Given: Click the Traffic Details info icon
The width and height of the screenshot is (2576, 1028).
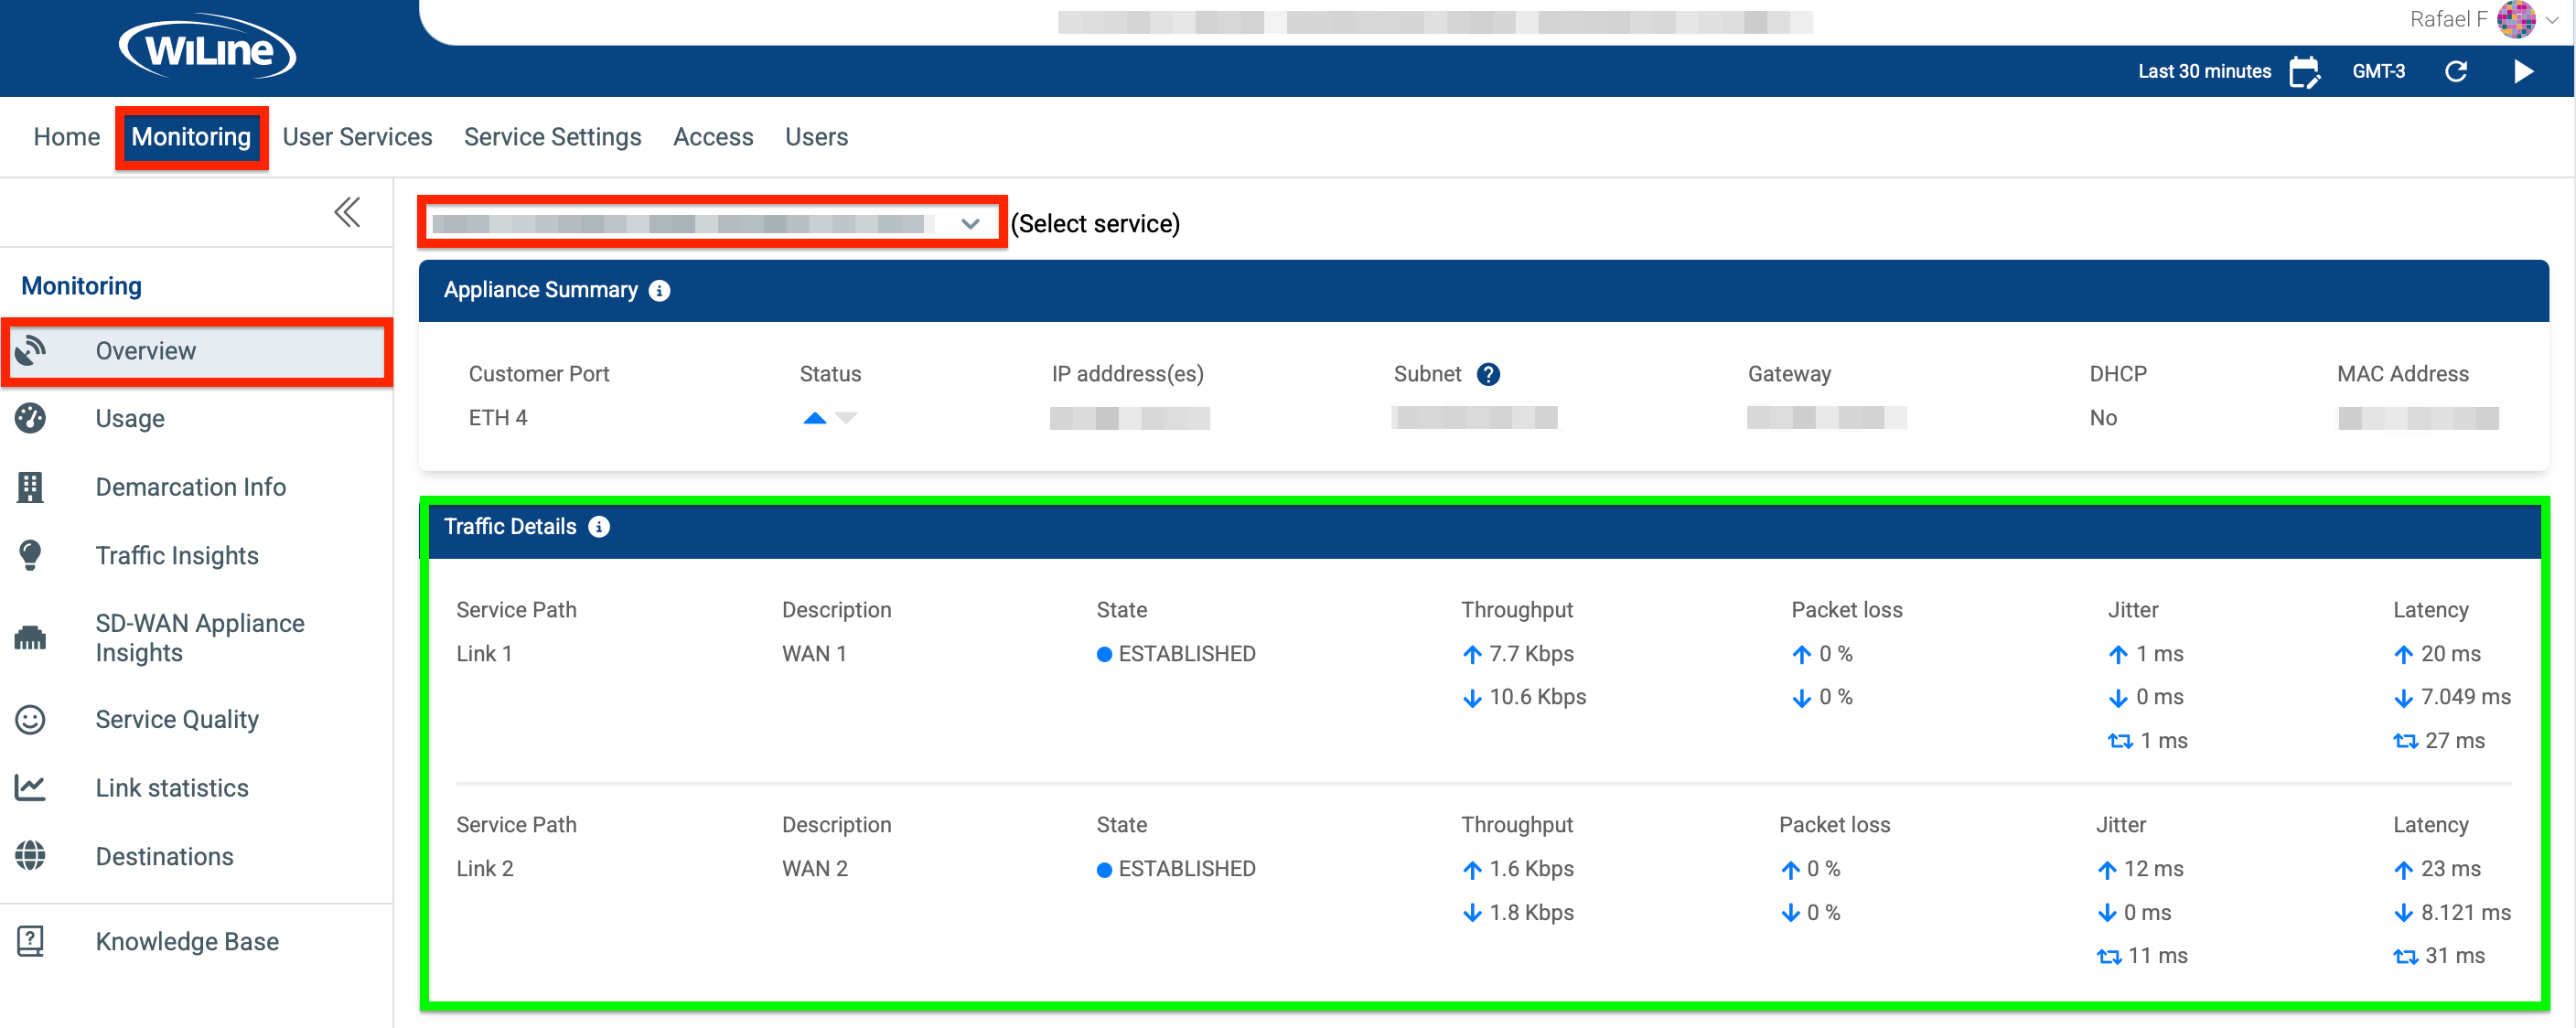Looking at the screenshot, I should [x=599, y=527].
